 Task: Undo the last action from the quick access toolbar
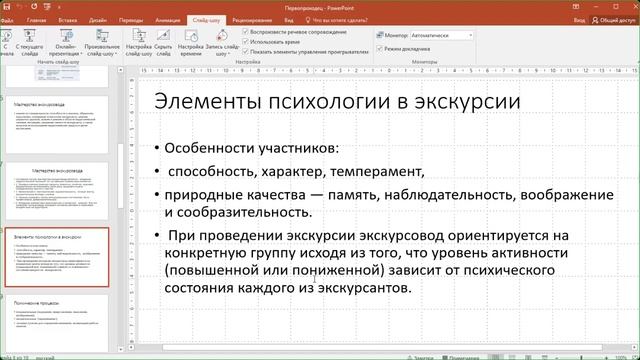(20, 7)
